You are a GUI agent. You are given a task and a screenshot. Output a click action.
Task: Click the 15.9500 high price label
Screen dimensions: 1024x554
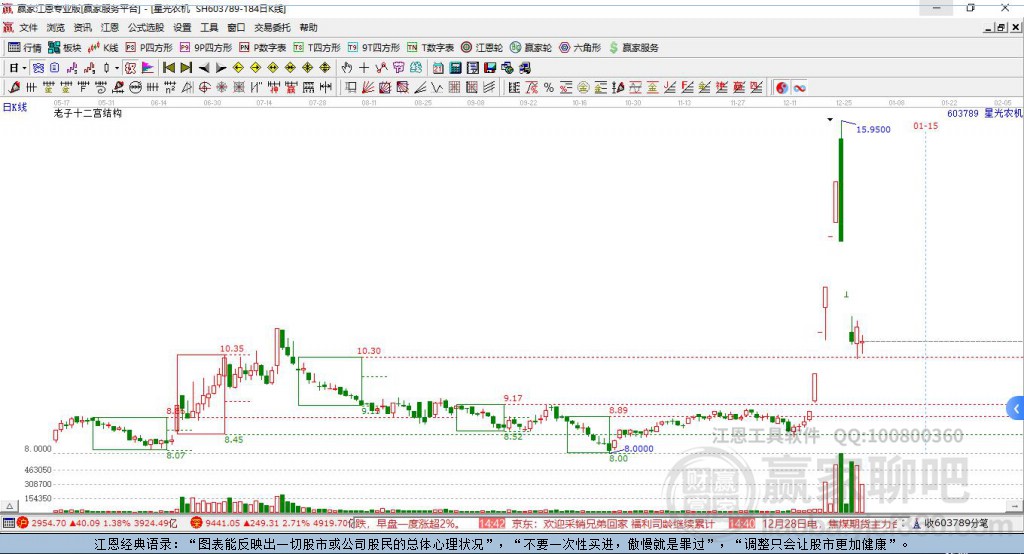(x=873, y=129)
